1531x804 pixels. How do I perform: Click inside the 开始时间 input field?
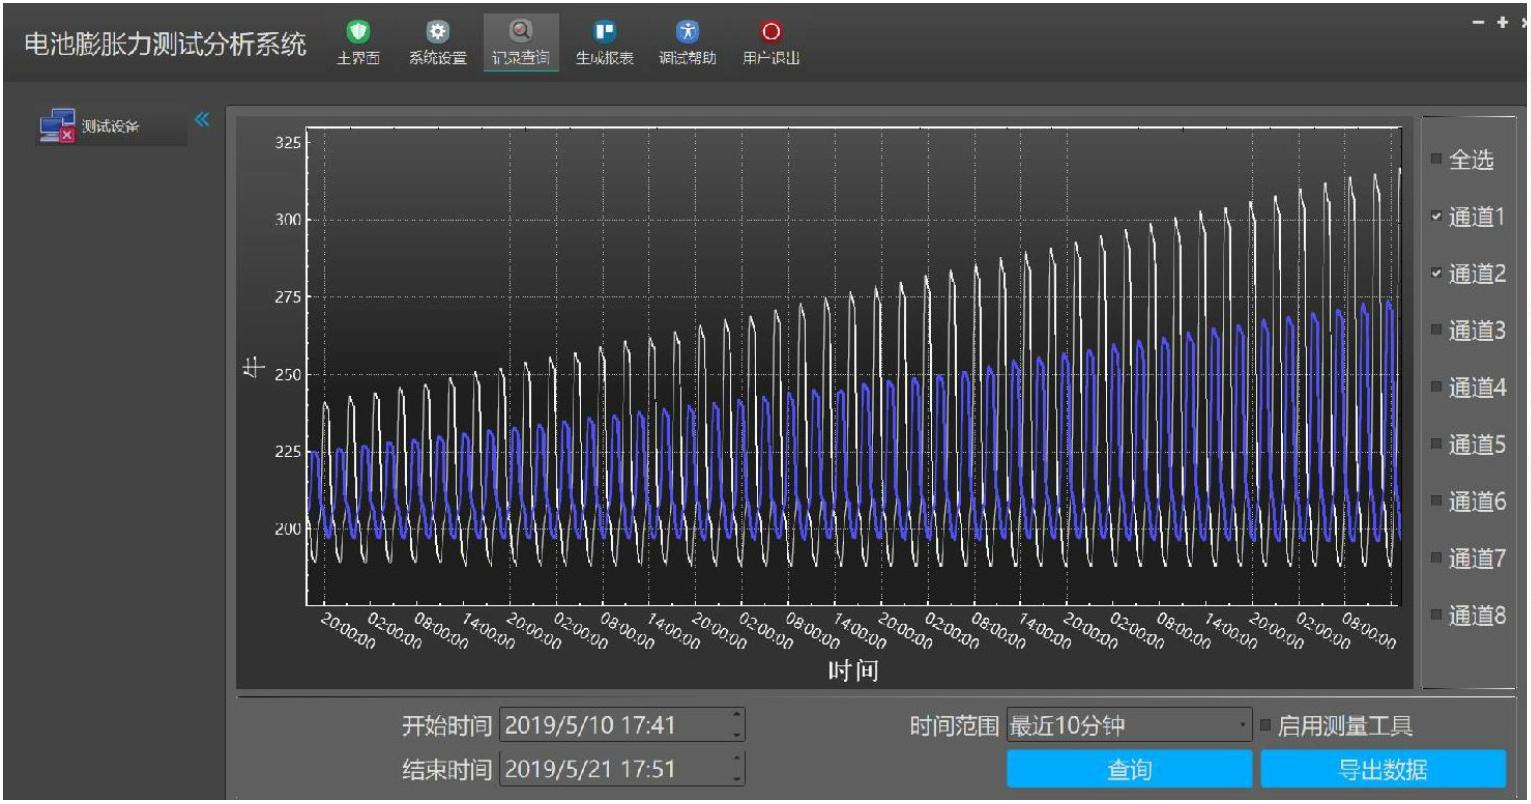click(610, 725)
